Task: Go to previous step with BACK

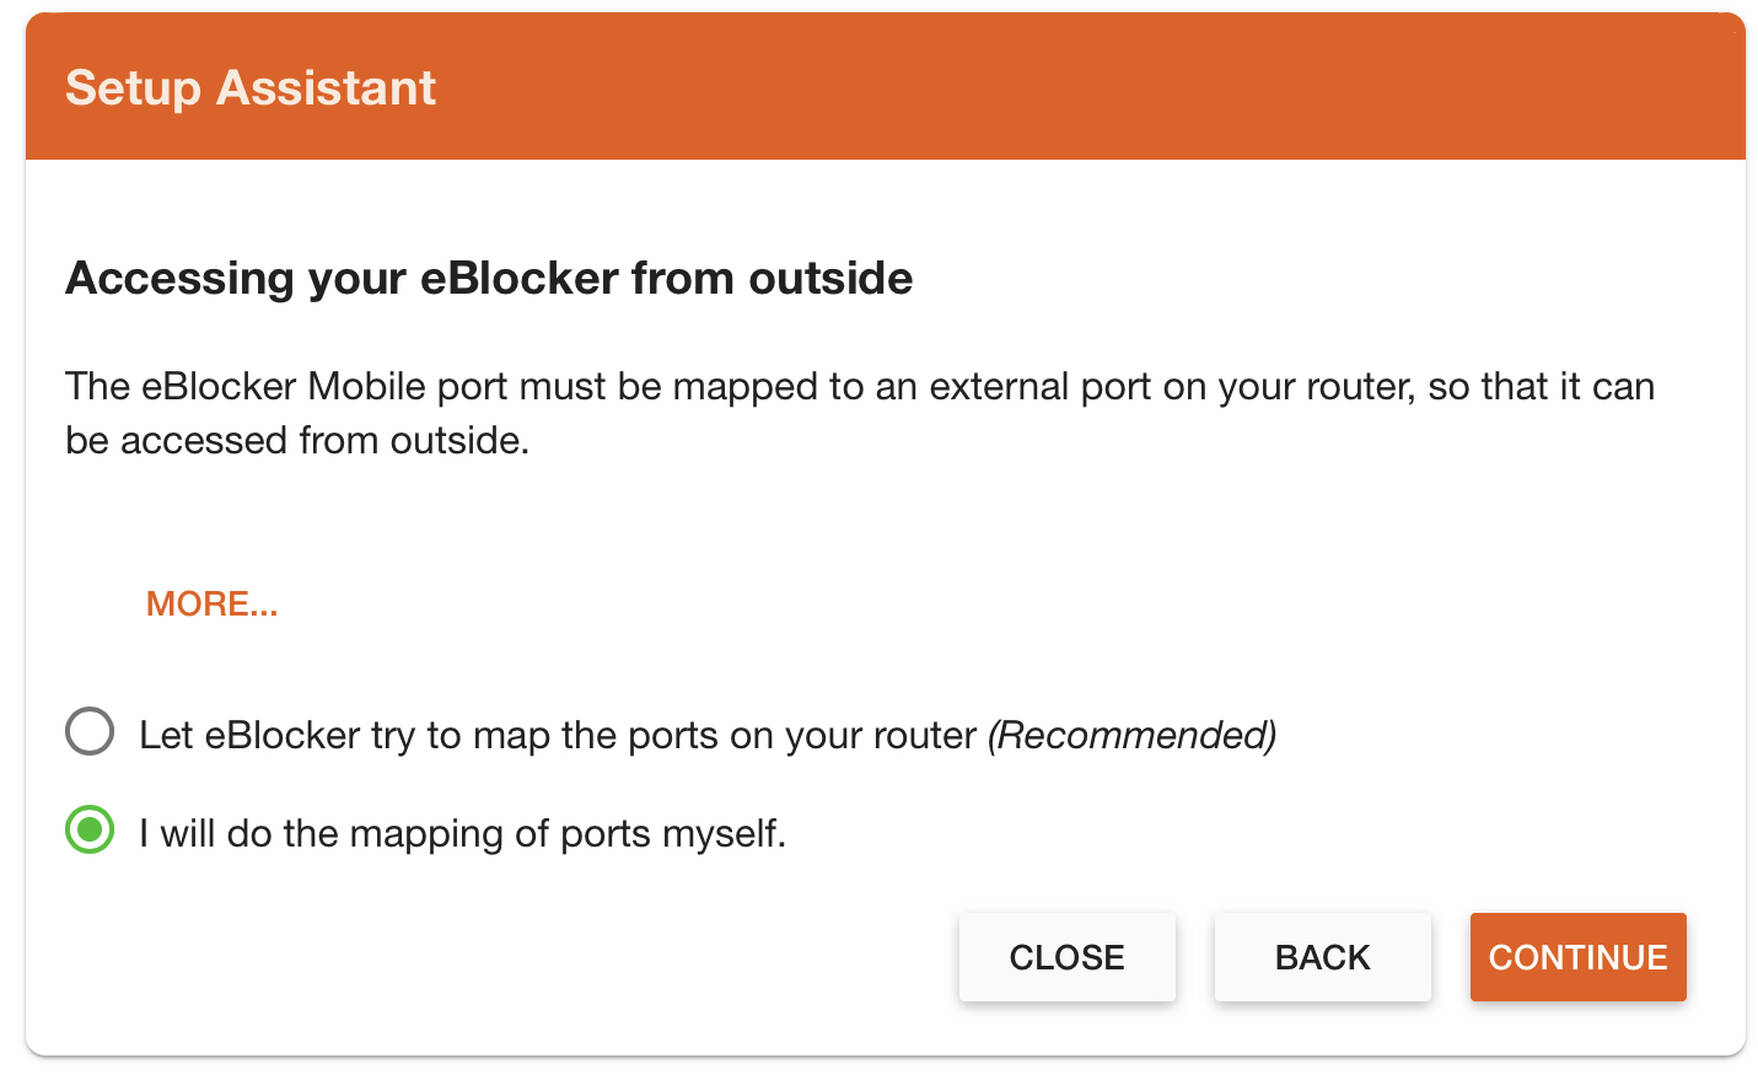Action: [x=1322, y=957]
